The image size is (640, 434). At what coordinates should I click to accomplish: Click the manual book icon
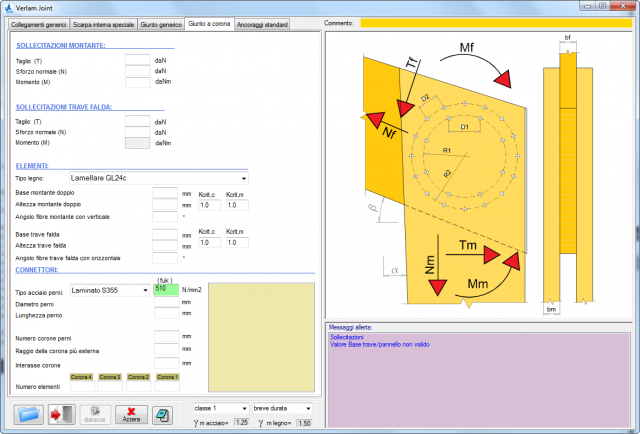click(161, 413)
